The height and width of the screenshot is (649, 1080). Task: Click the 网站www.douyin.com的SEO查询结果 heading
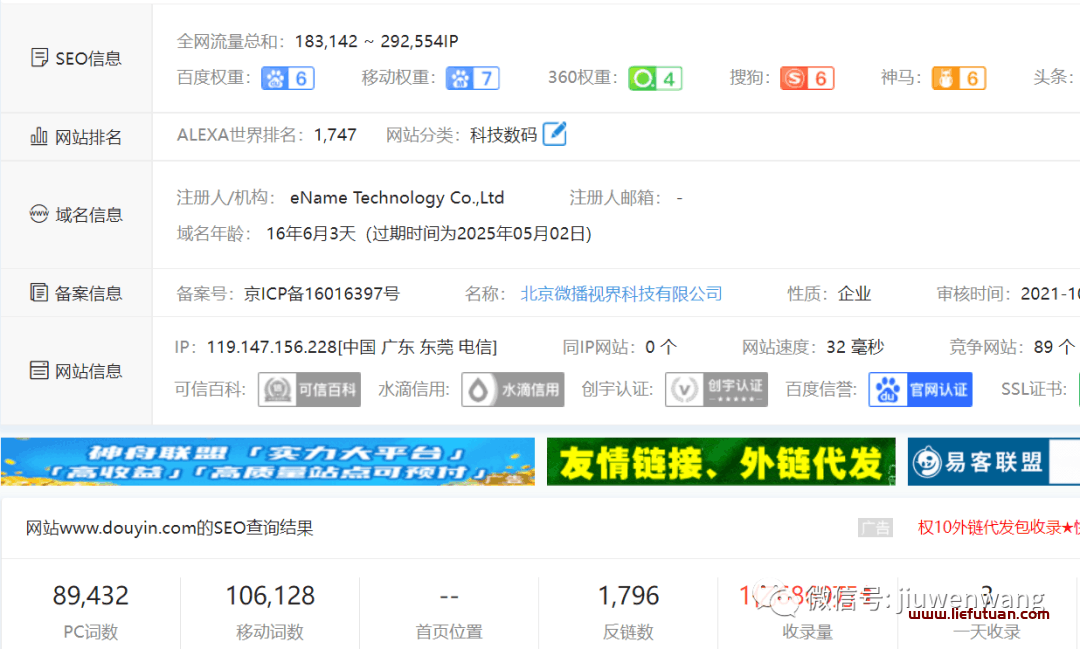(169, 528)
